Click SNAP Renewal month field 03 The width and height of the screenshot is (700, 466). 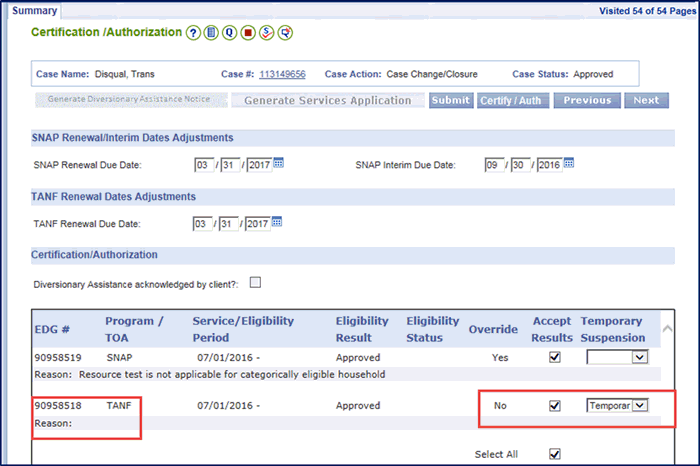204,165
